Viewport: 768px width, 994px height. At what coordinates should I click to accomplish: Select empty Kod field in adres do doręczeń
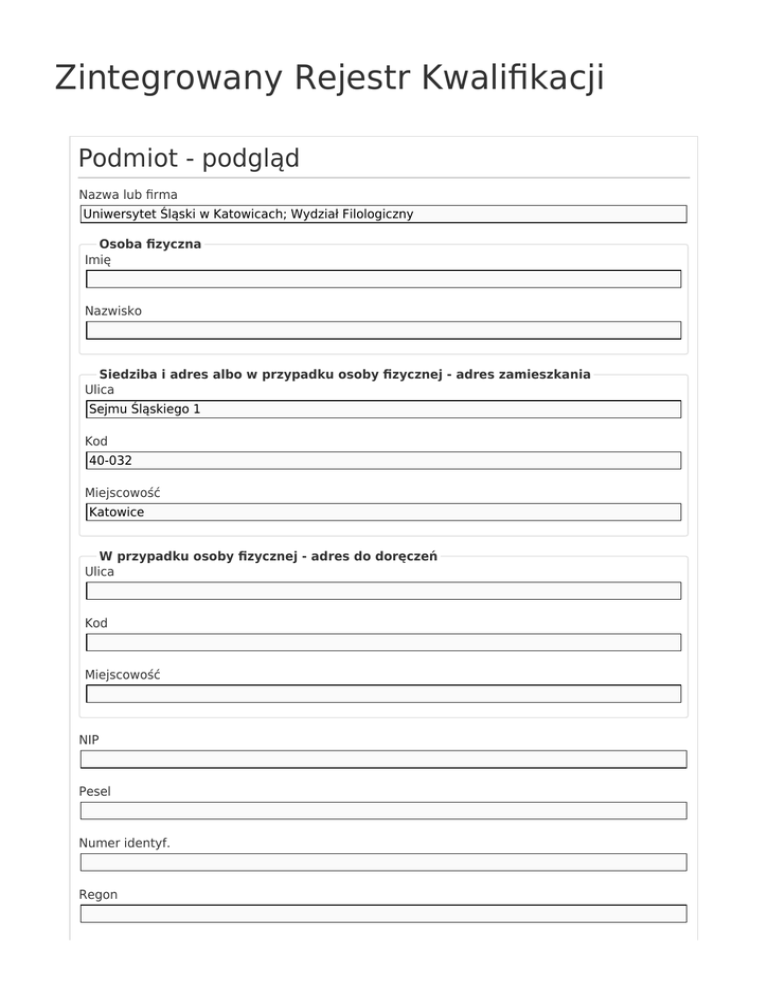(383, 642)
